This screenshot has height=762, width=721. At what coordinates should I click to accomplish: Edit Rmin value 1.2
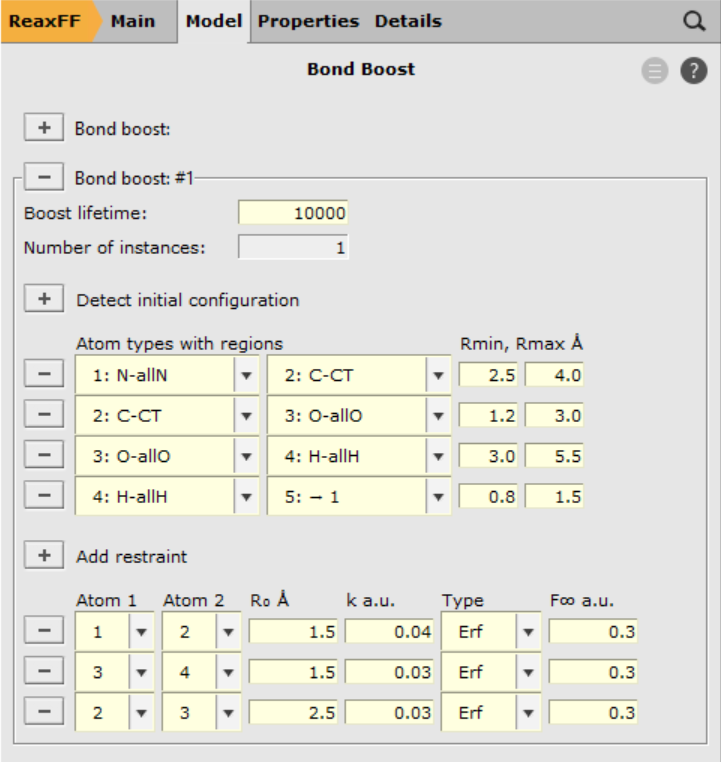(488, 415)
